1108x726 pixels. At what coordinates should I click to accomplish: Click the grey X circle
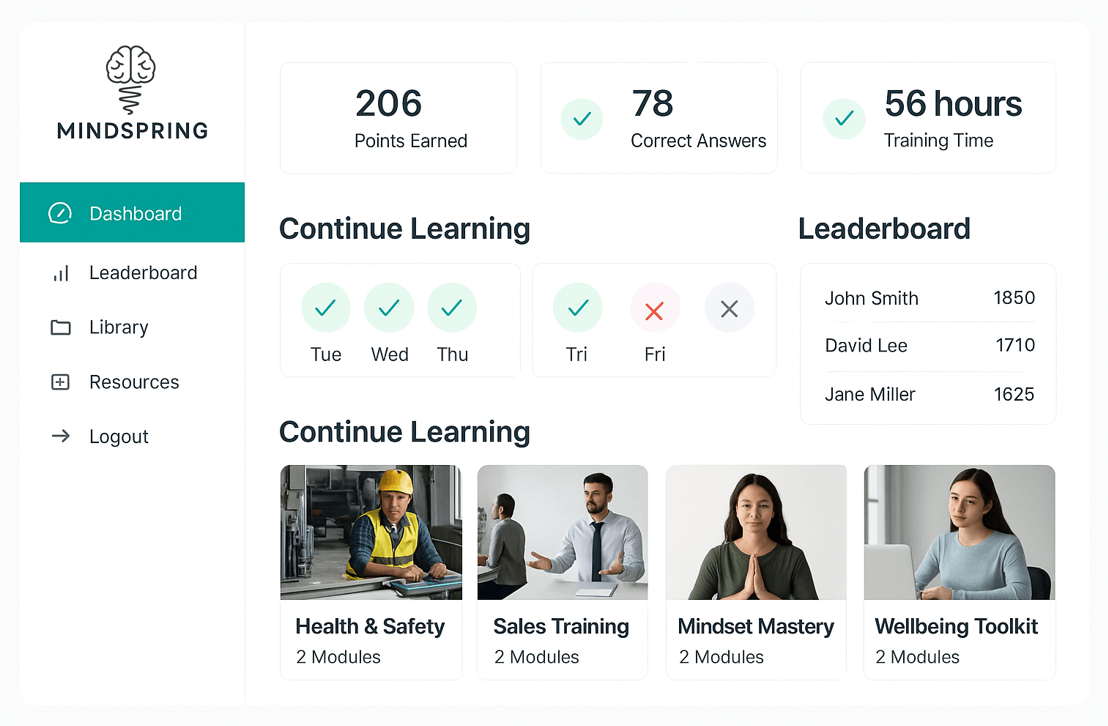click(730, 309)
